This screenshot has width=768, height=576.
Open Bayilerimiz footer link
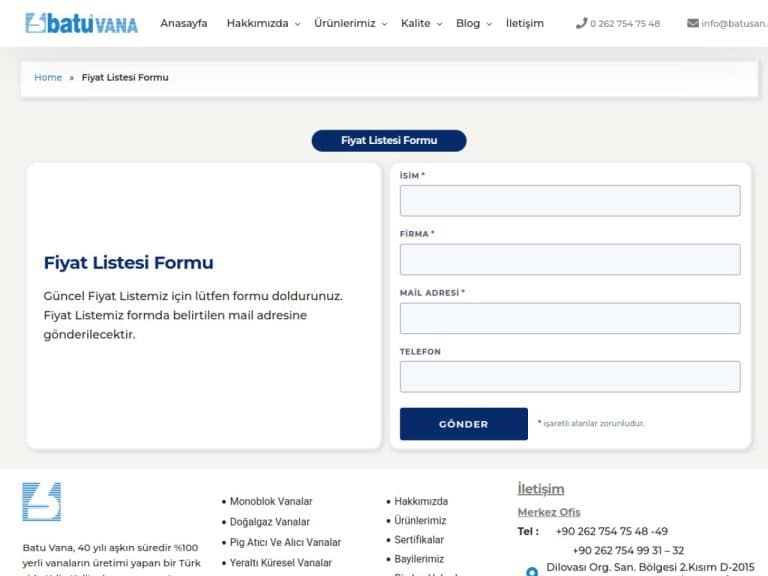(x=419, y=559)
